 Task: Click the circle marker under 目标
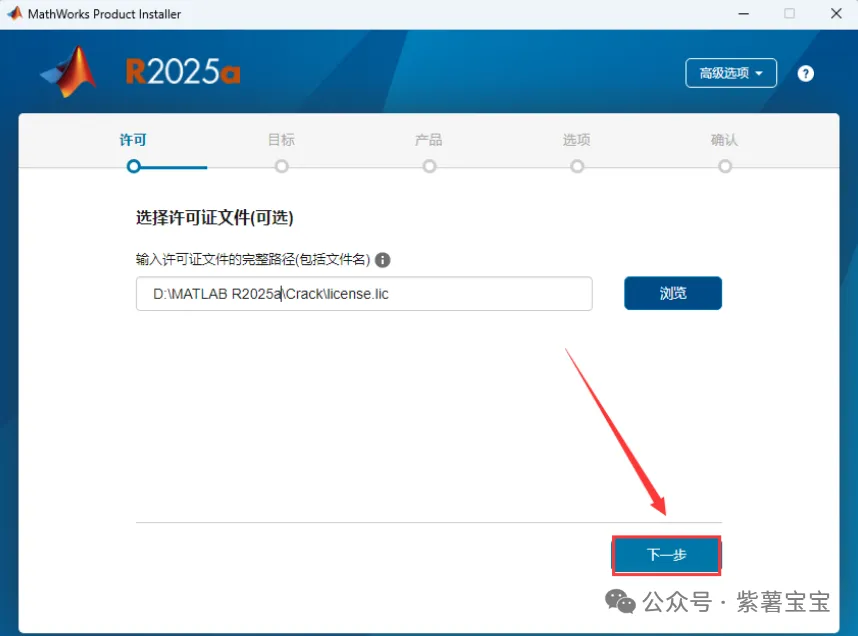click(281, 166)
